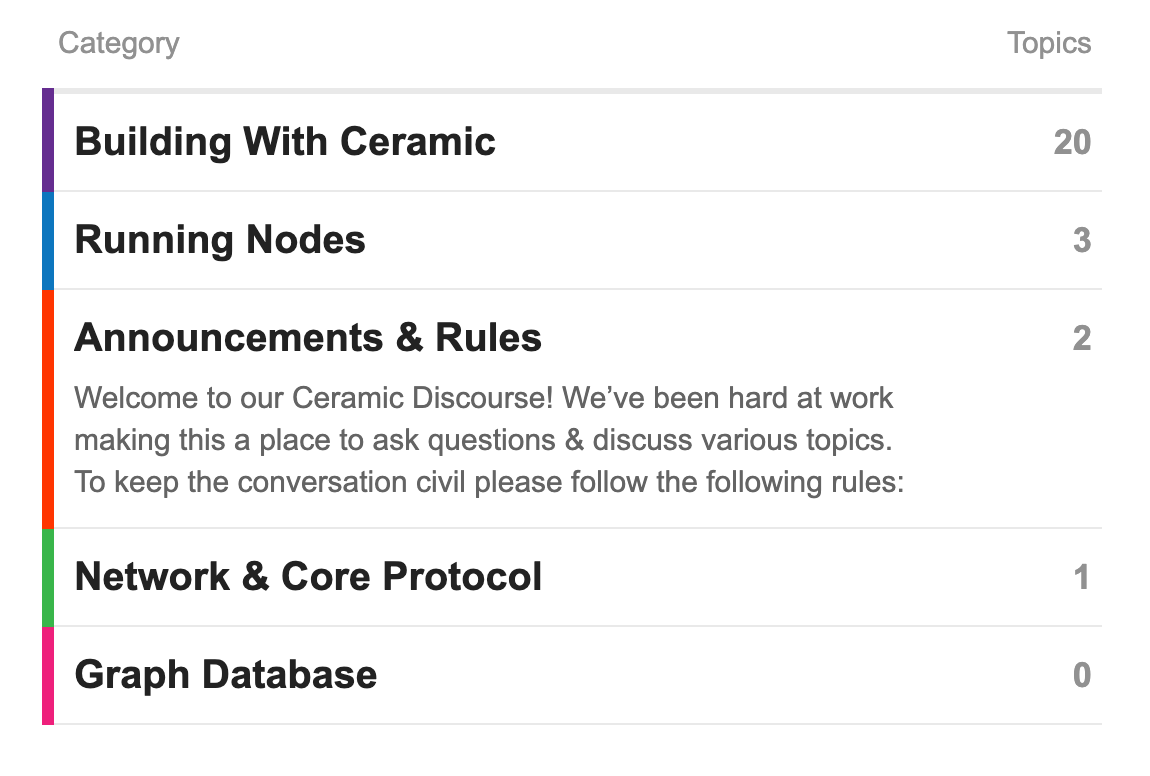This screenshot has width=1150, height=776.
Task: Click the green Network & Core Protocol bar
Action: point(47,577)
